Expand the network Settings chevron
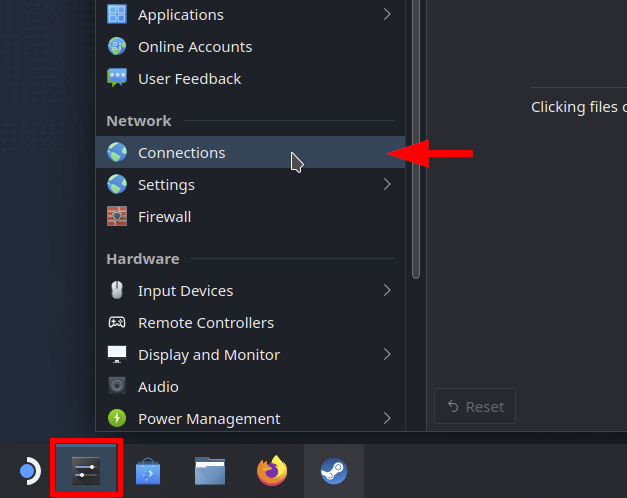The height and width of the screenshot is (498, 627). (x=387, y=184)
